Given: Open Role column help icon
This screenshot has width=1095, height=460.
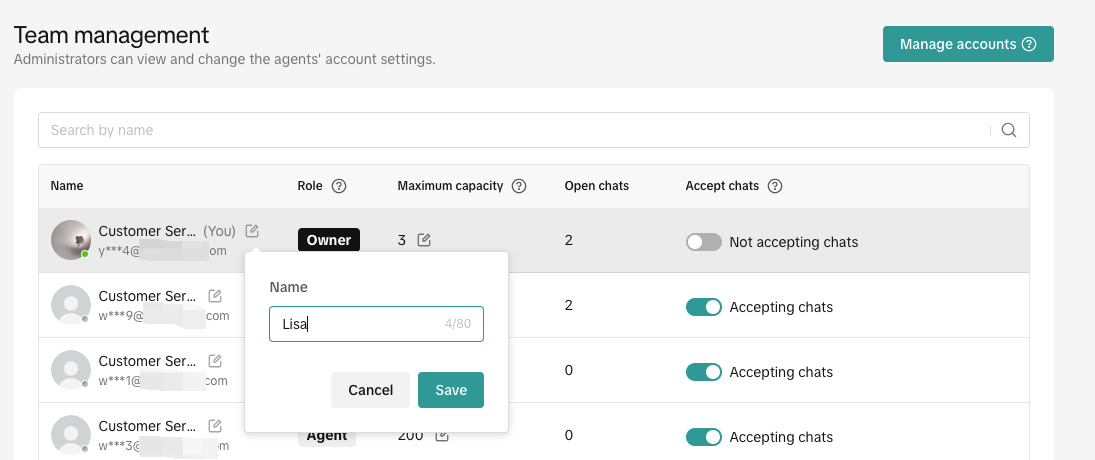Looking at the screenshot, I should click(339, 186).
